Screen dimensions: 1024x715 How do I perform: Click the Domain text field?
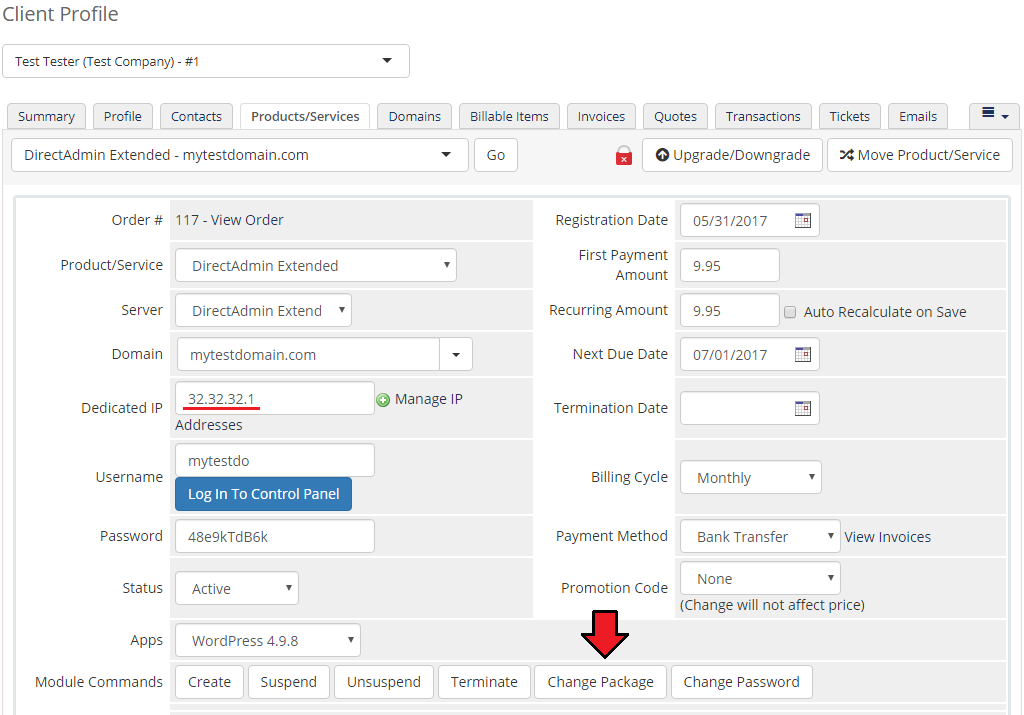(308, 355)
